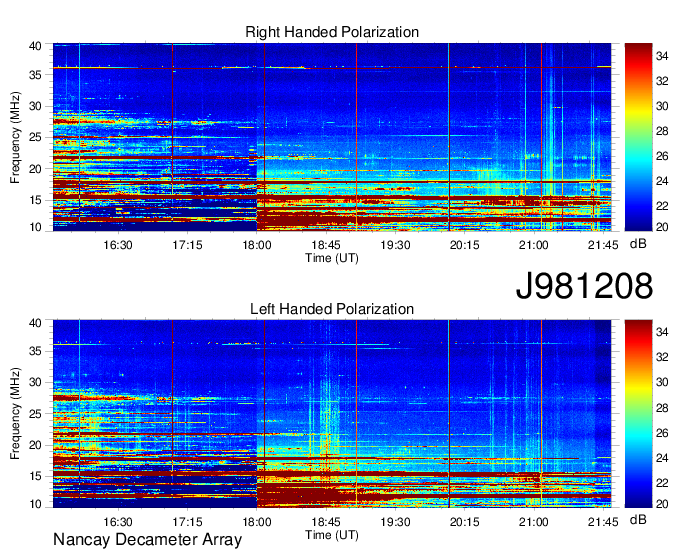Viewport: 680px width, 552px height.
Task: Click the Nancay Decameter Array caption
Action: [147, 540]
